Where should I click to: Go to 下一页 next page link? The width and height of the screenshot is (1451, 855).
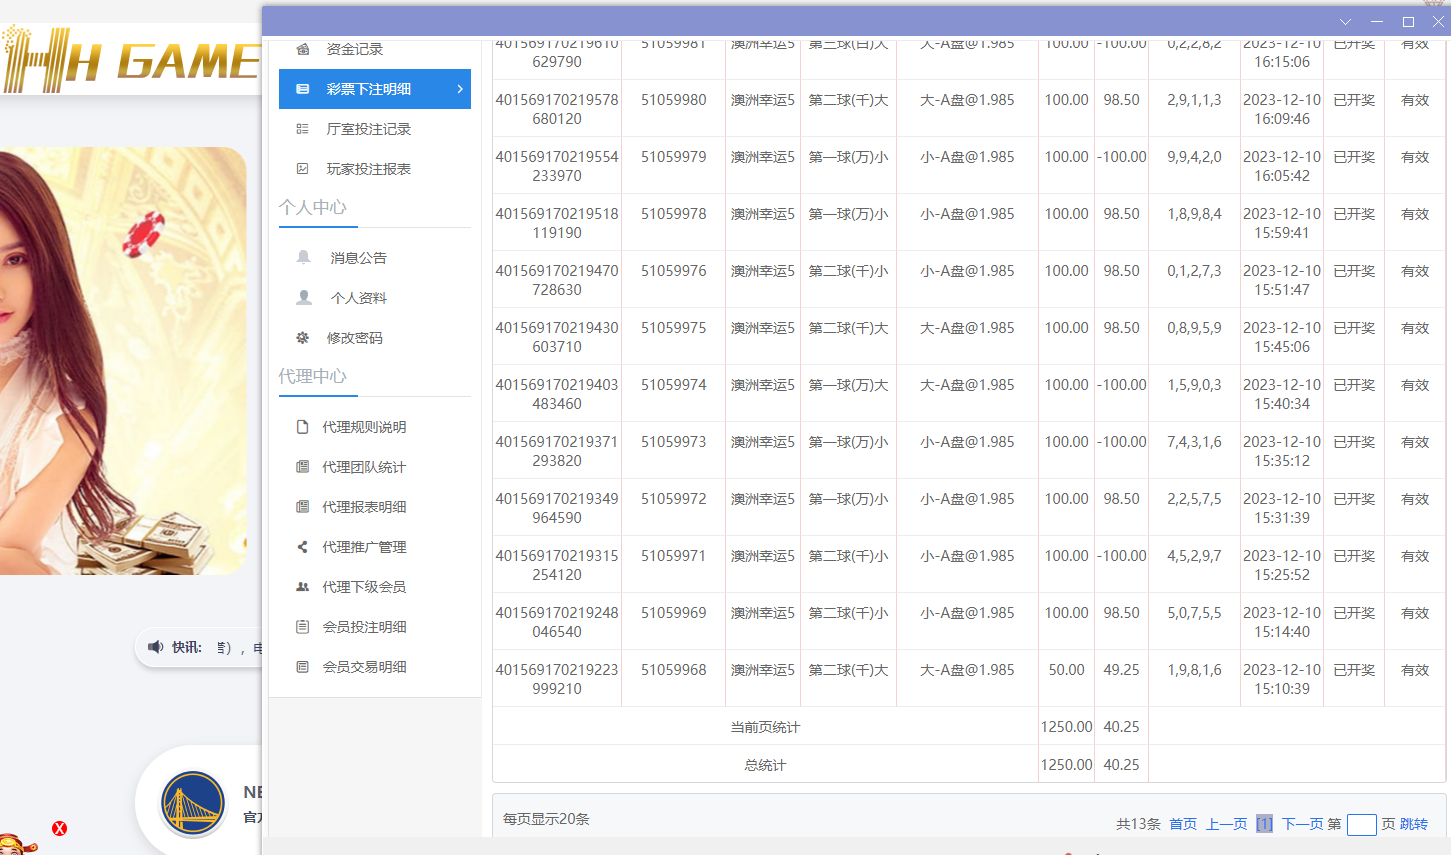1303,824
